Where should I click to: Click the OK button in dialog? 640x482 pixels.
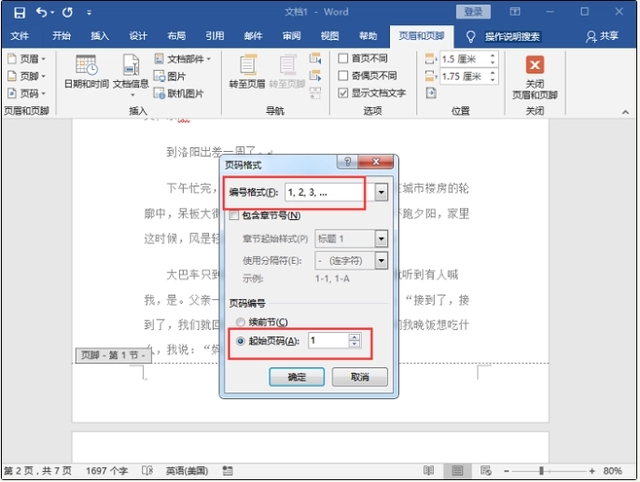pyautogui.click(x=297, y=377)
